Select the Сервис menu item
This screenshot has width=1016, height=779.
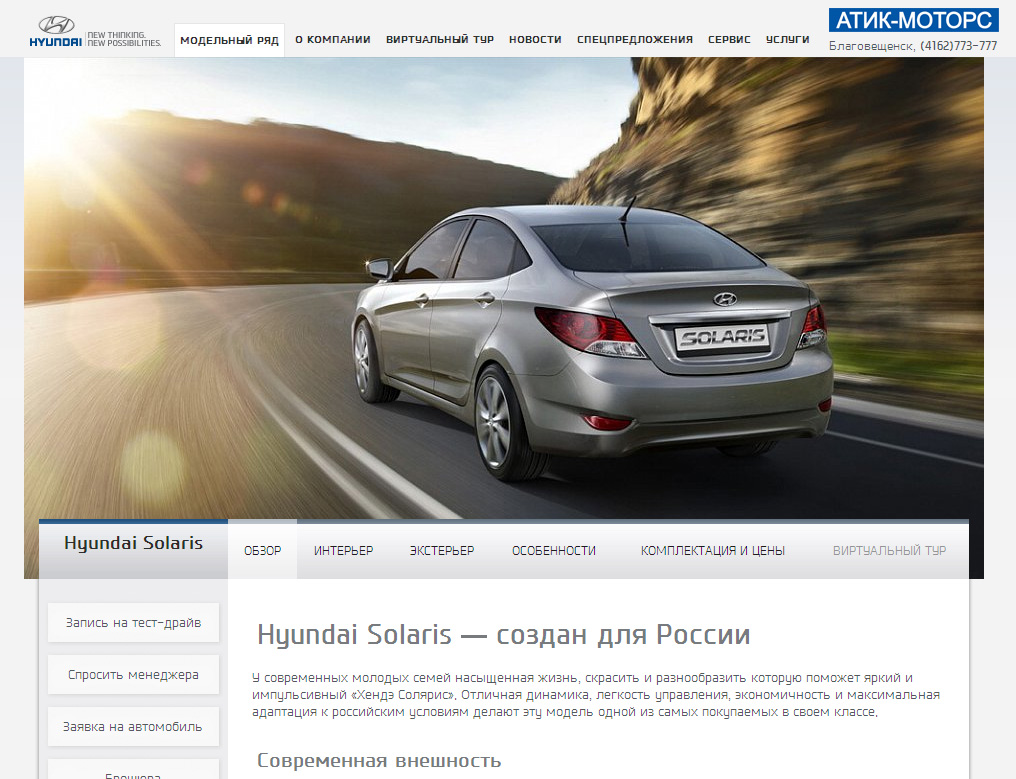pyautogui.click(x=729, y=40)
